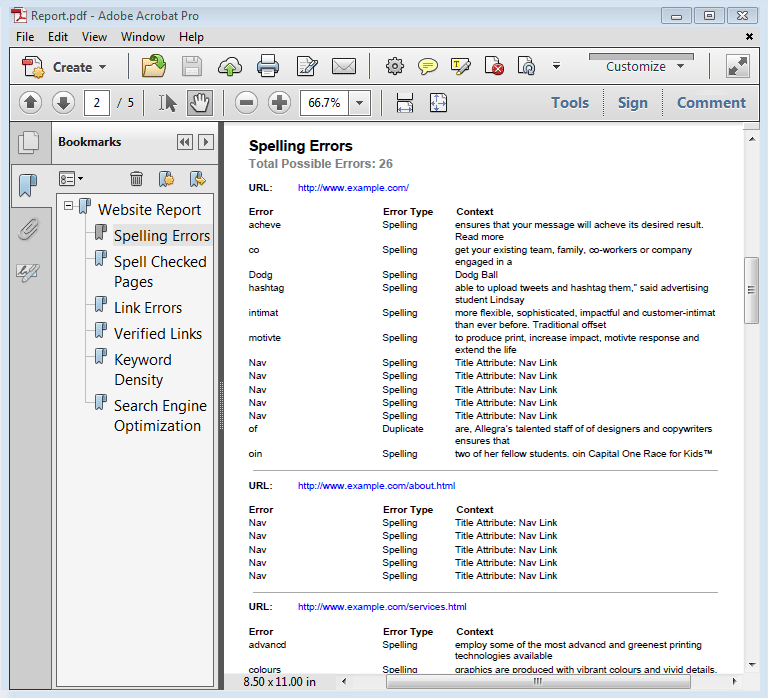
Task: Select the Search Engine Optimization bookmark
Action: [x=160, y=416]
